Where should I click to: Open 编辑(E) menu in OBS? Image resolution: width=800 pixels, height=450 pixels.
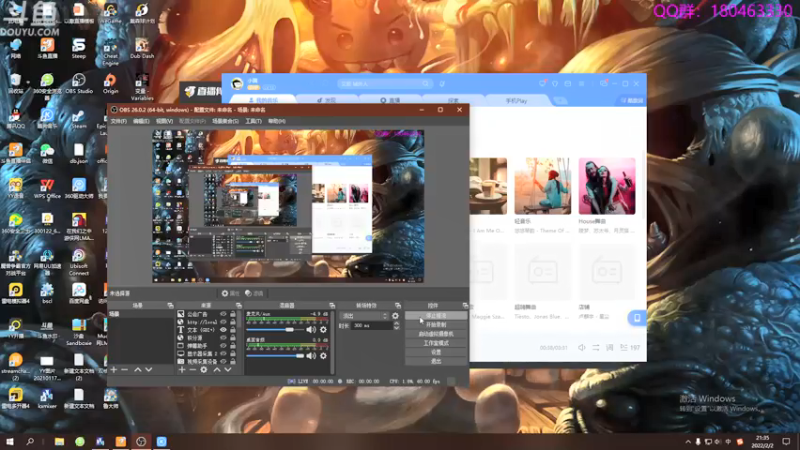141,121
